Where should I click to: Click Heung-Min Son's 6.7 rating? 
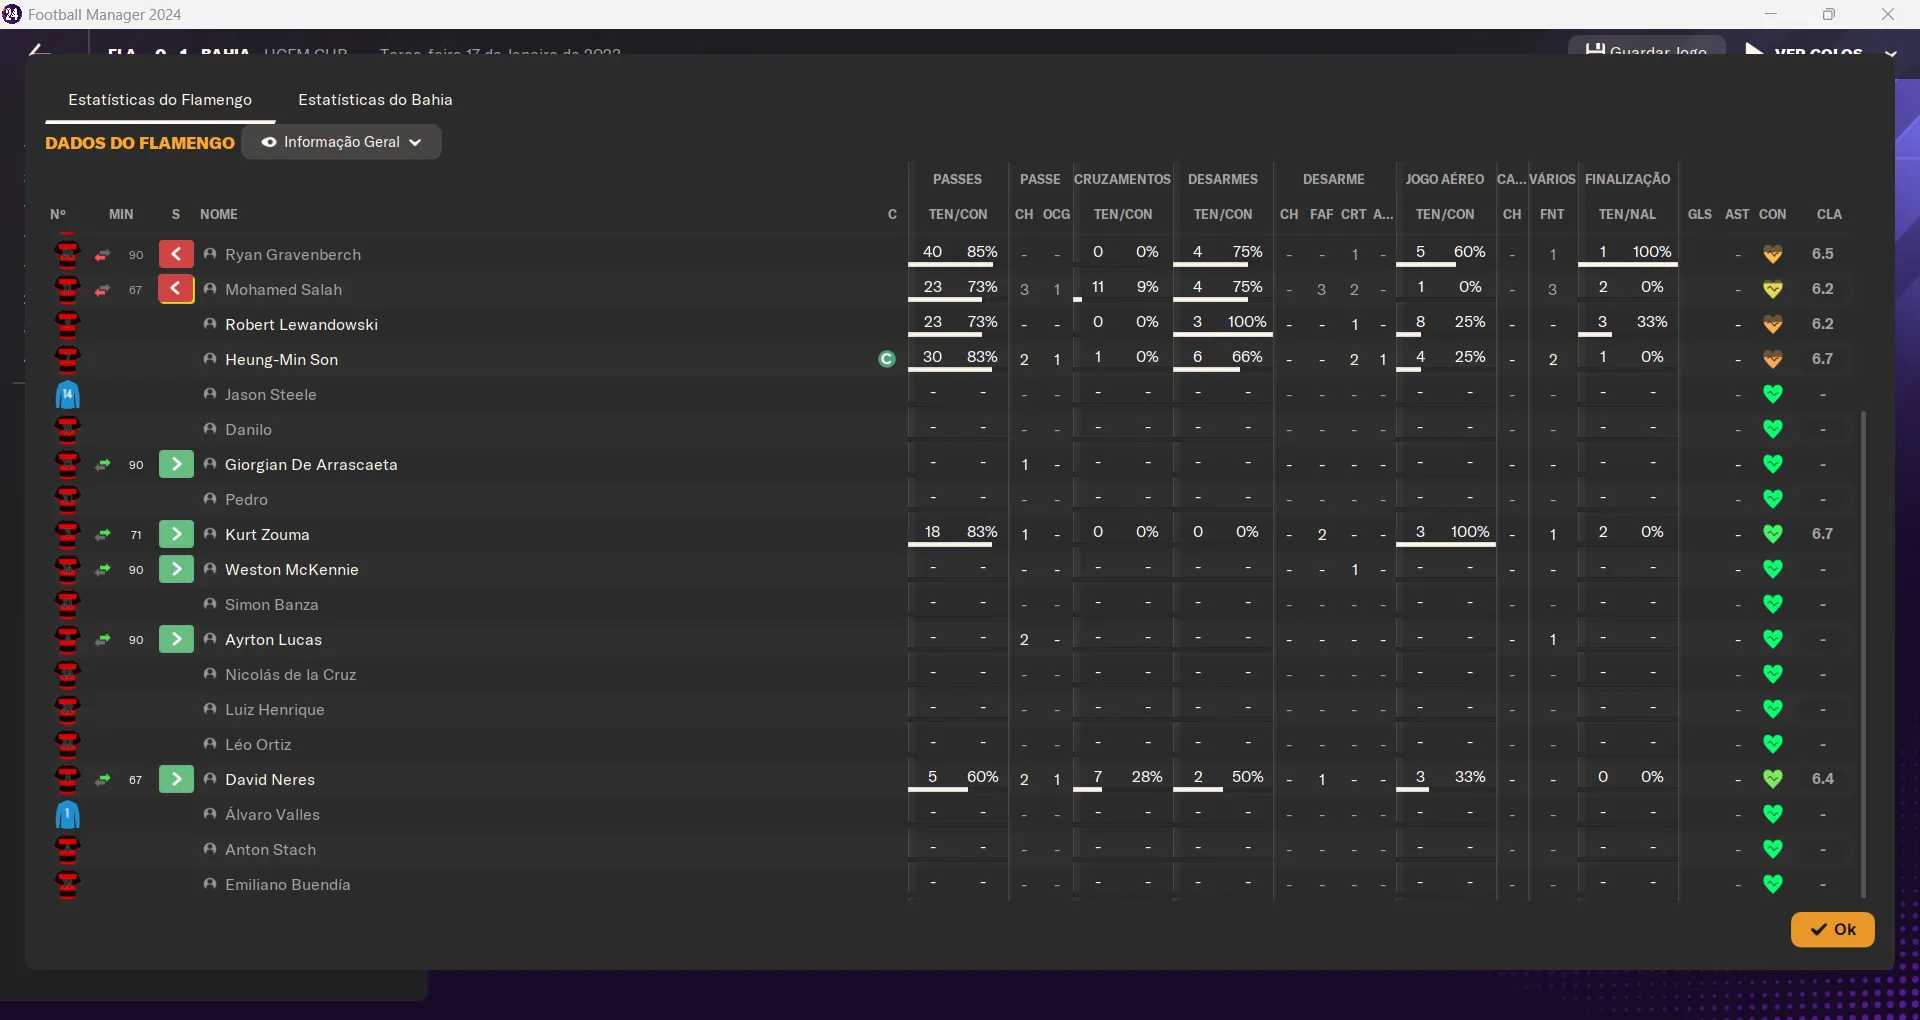point(1822,359)
